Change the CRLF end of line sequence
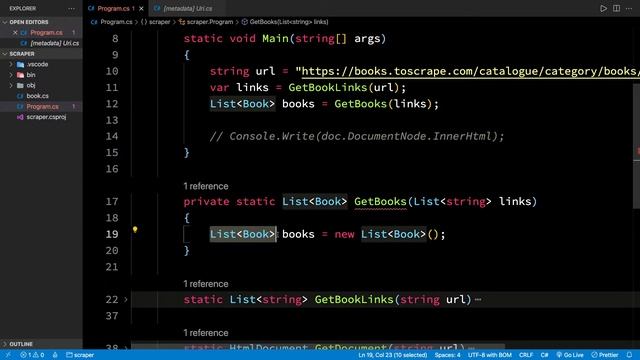 pyautogui.click(x=526, y=355)
